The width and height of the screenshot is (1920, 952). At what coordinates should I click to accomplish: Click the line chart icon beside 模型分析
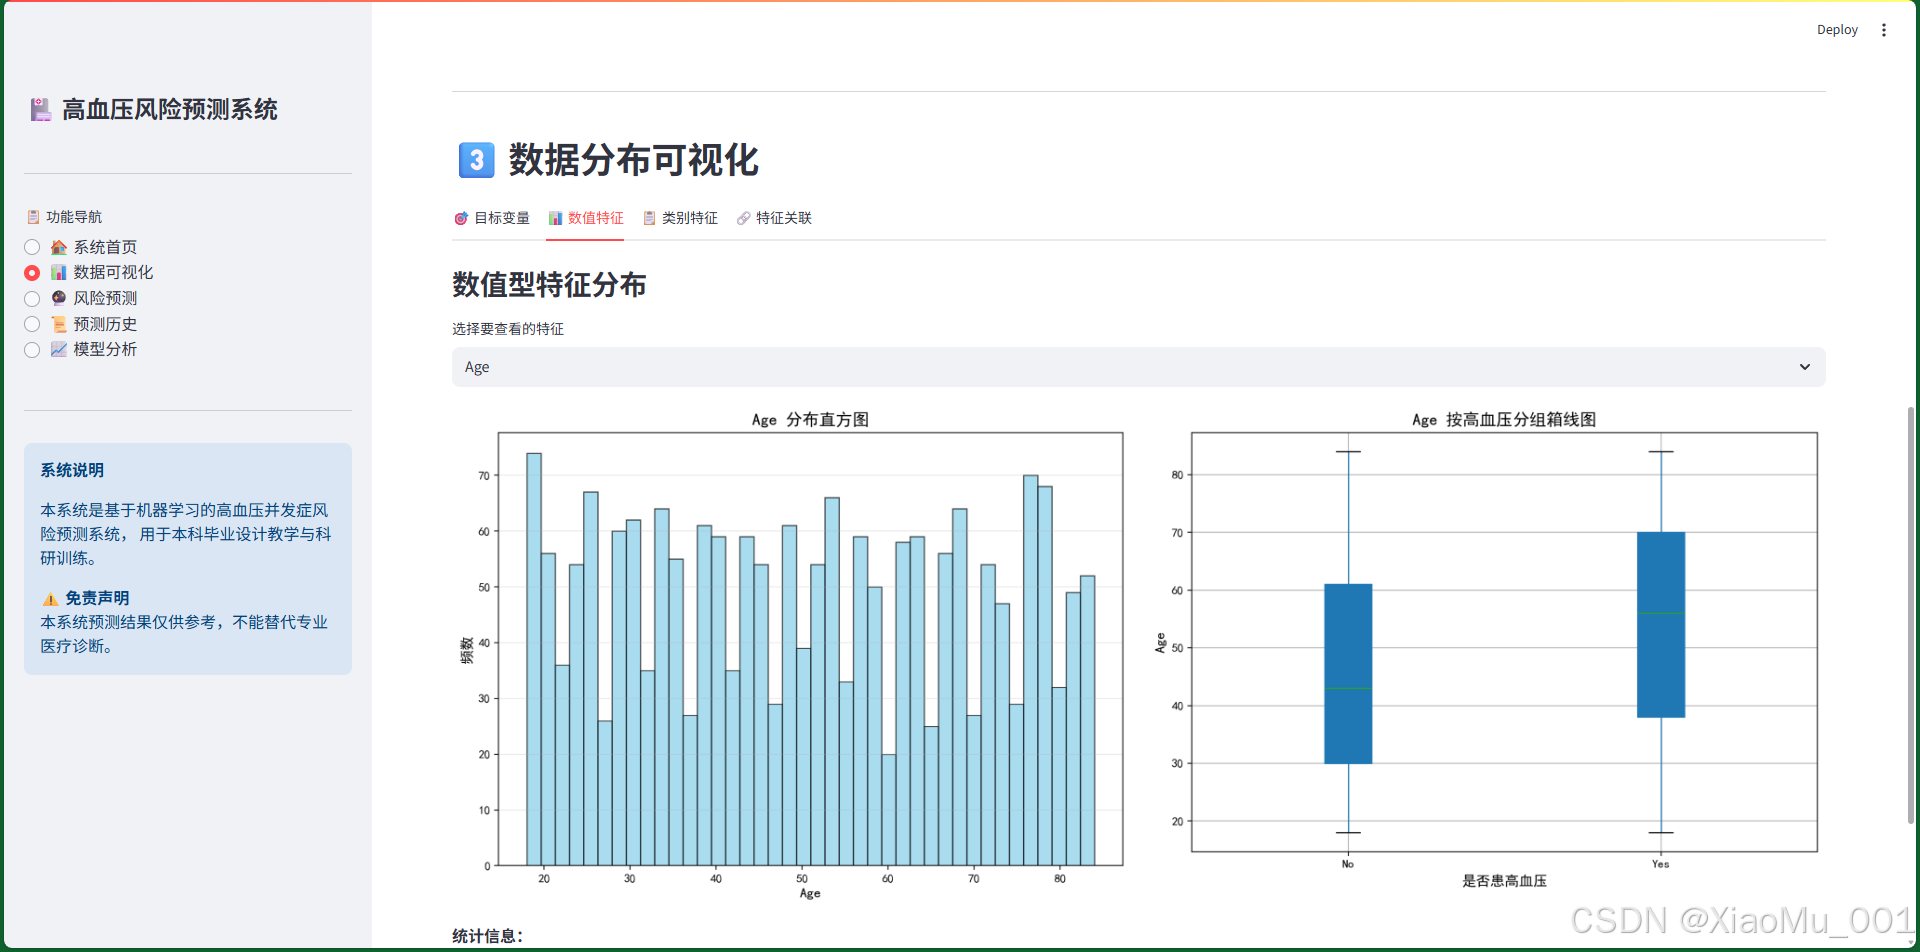click(x=59, y=349)
